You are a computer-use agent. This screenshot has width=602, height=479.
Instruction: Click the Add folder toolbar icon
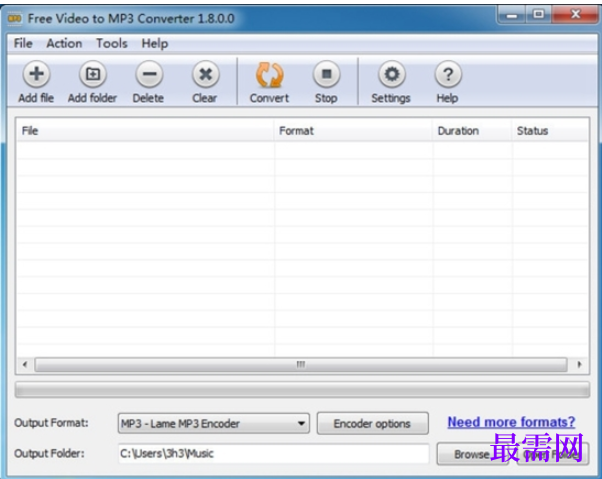[x=93, y=74]
